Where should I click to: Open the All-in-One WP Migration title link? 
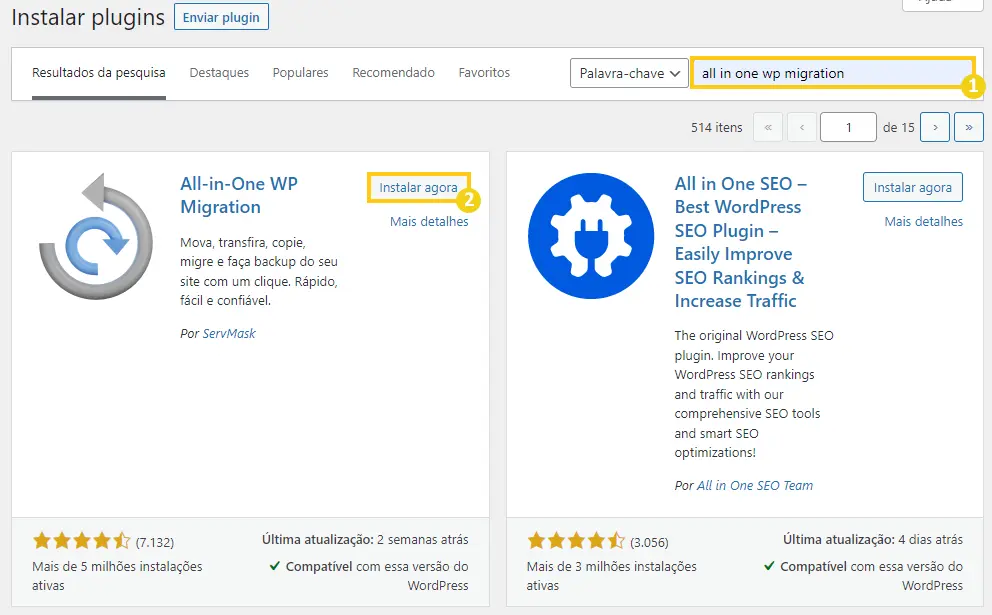[239, 196]
